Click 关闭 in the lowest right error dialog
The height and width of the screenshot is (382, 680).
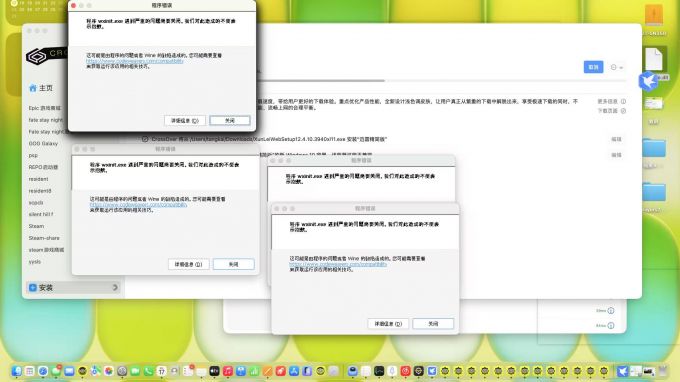[x=433, y=323]
